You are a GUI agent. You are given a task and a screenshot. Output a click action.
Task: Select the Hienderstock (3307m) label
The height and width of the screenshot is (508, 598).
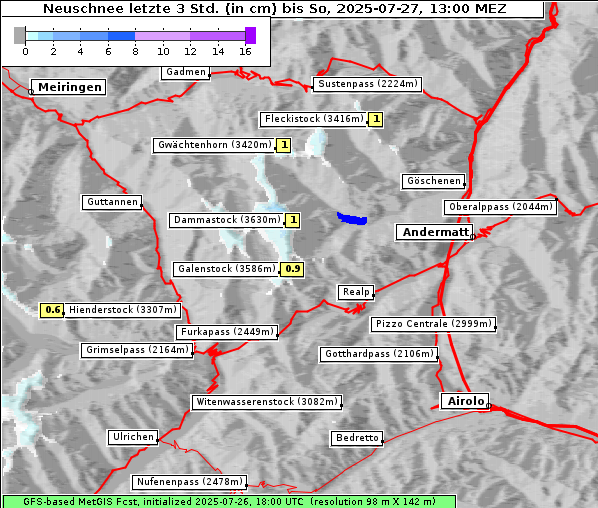pos(122,310)
